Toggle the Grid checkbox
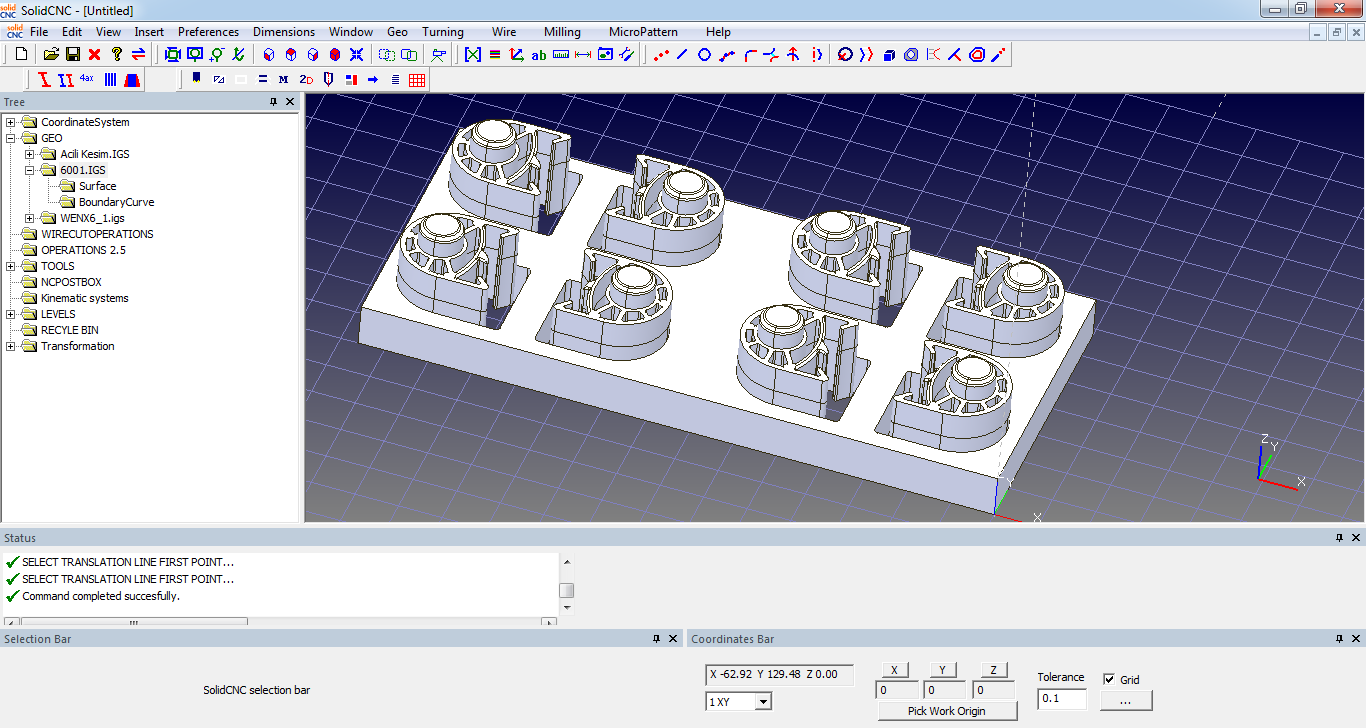This screenshot has height=728, width=1366. pos(1108,679)
